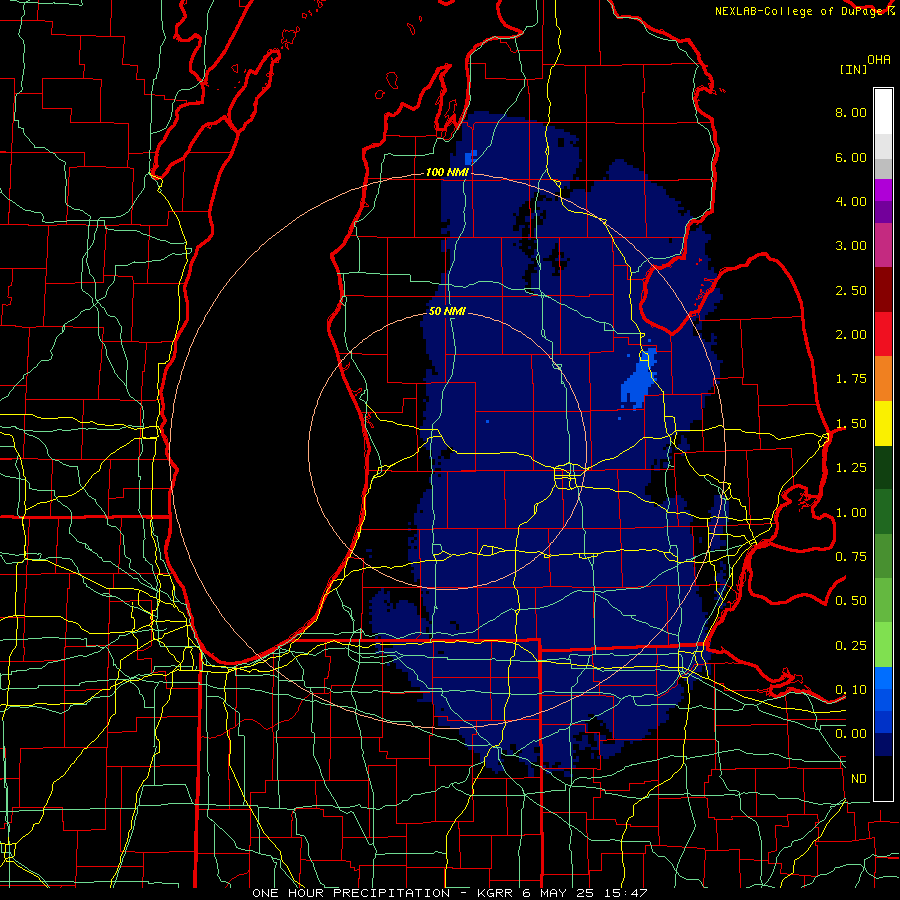Pick the yellow swatch in the color scale

click(883, 424)
